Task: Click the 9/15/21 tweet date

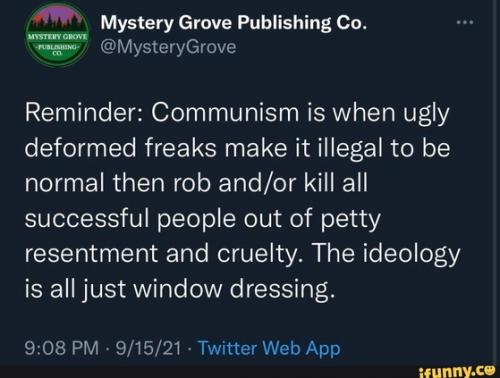Action: point(148,349)
